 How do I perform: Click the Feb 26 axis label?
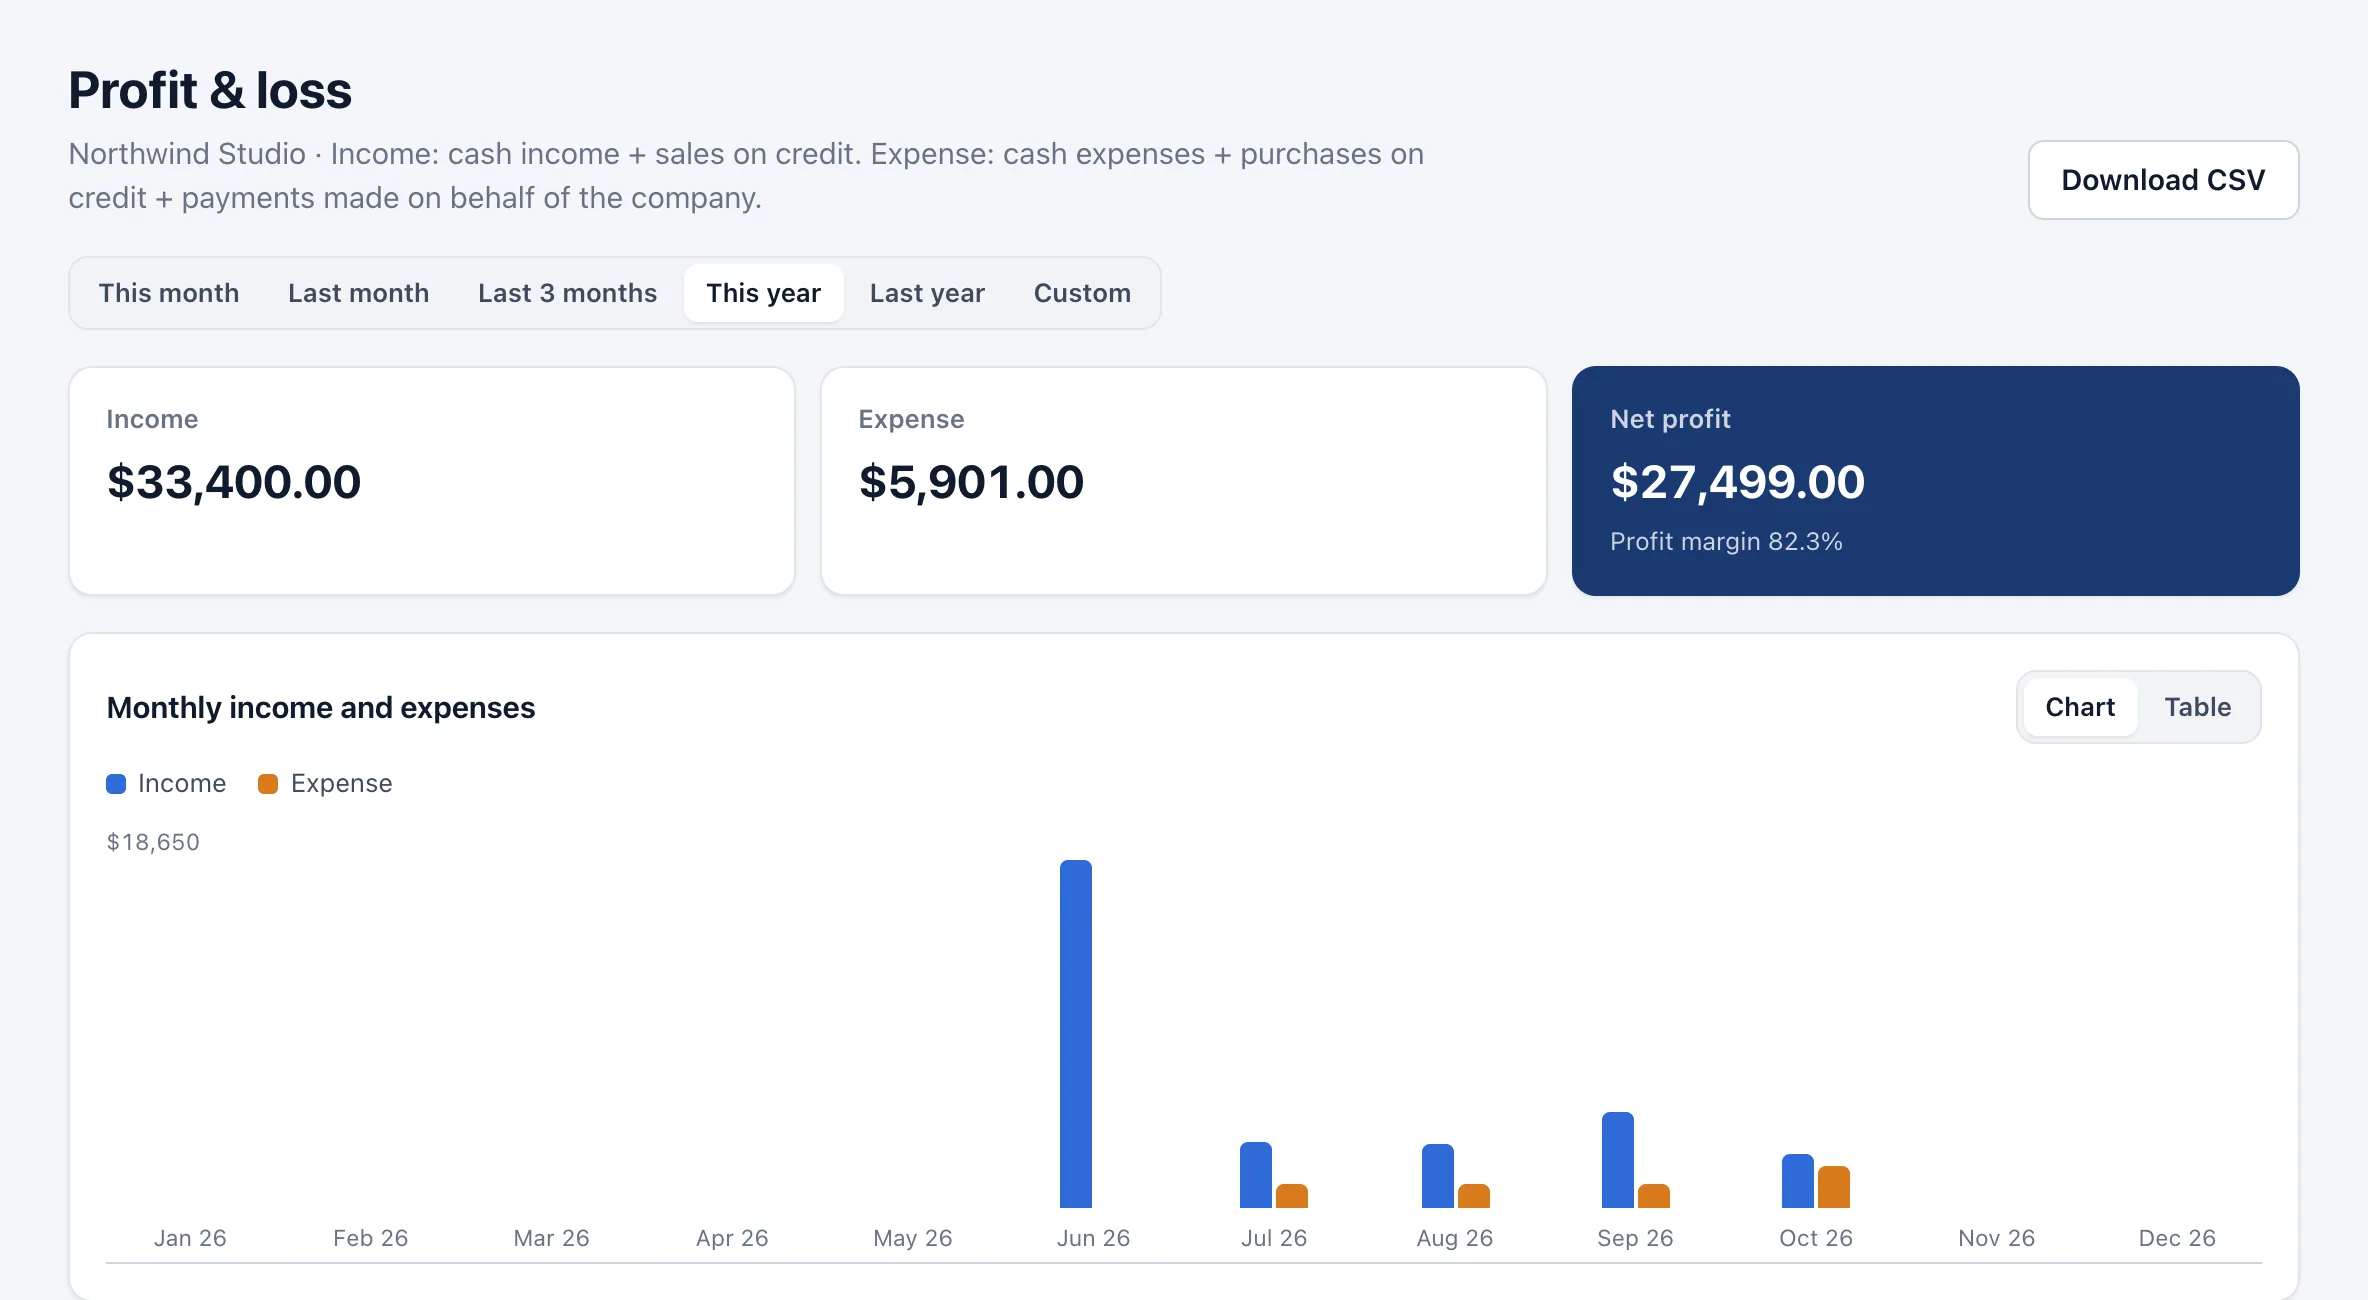tap(371, 1238)
